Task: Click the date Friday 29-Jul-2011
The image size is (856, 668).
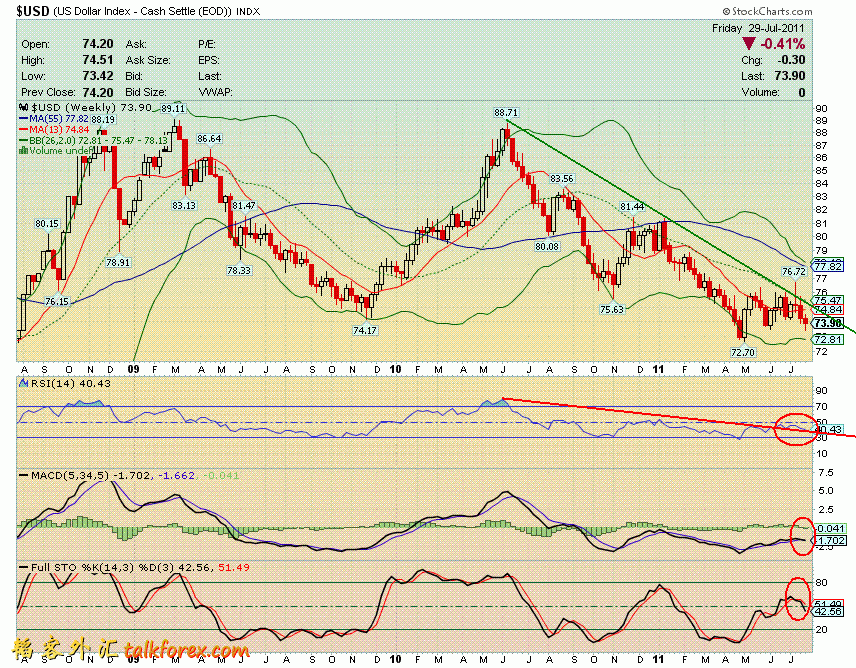Action: pos(758,28)
